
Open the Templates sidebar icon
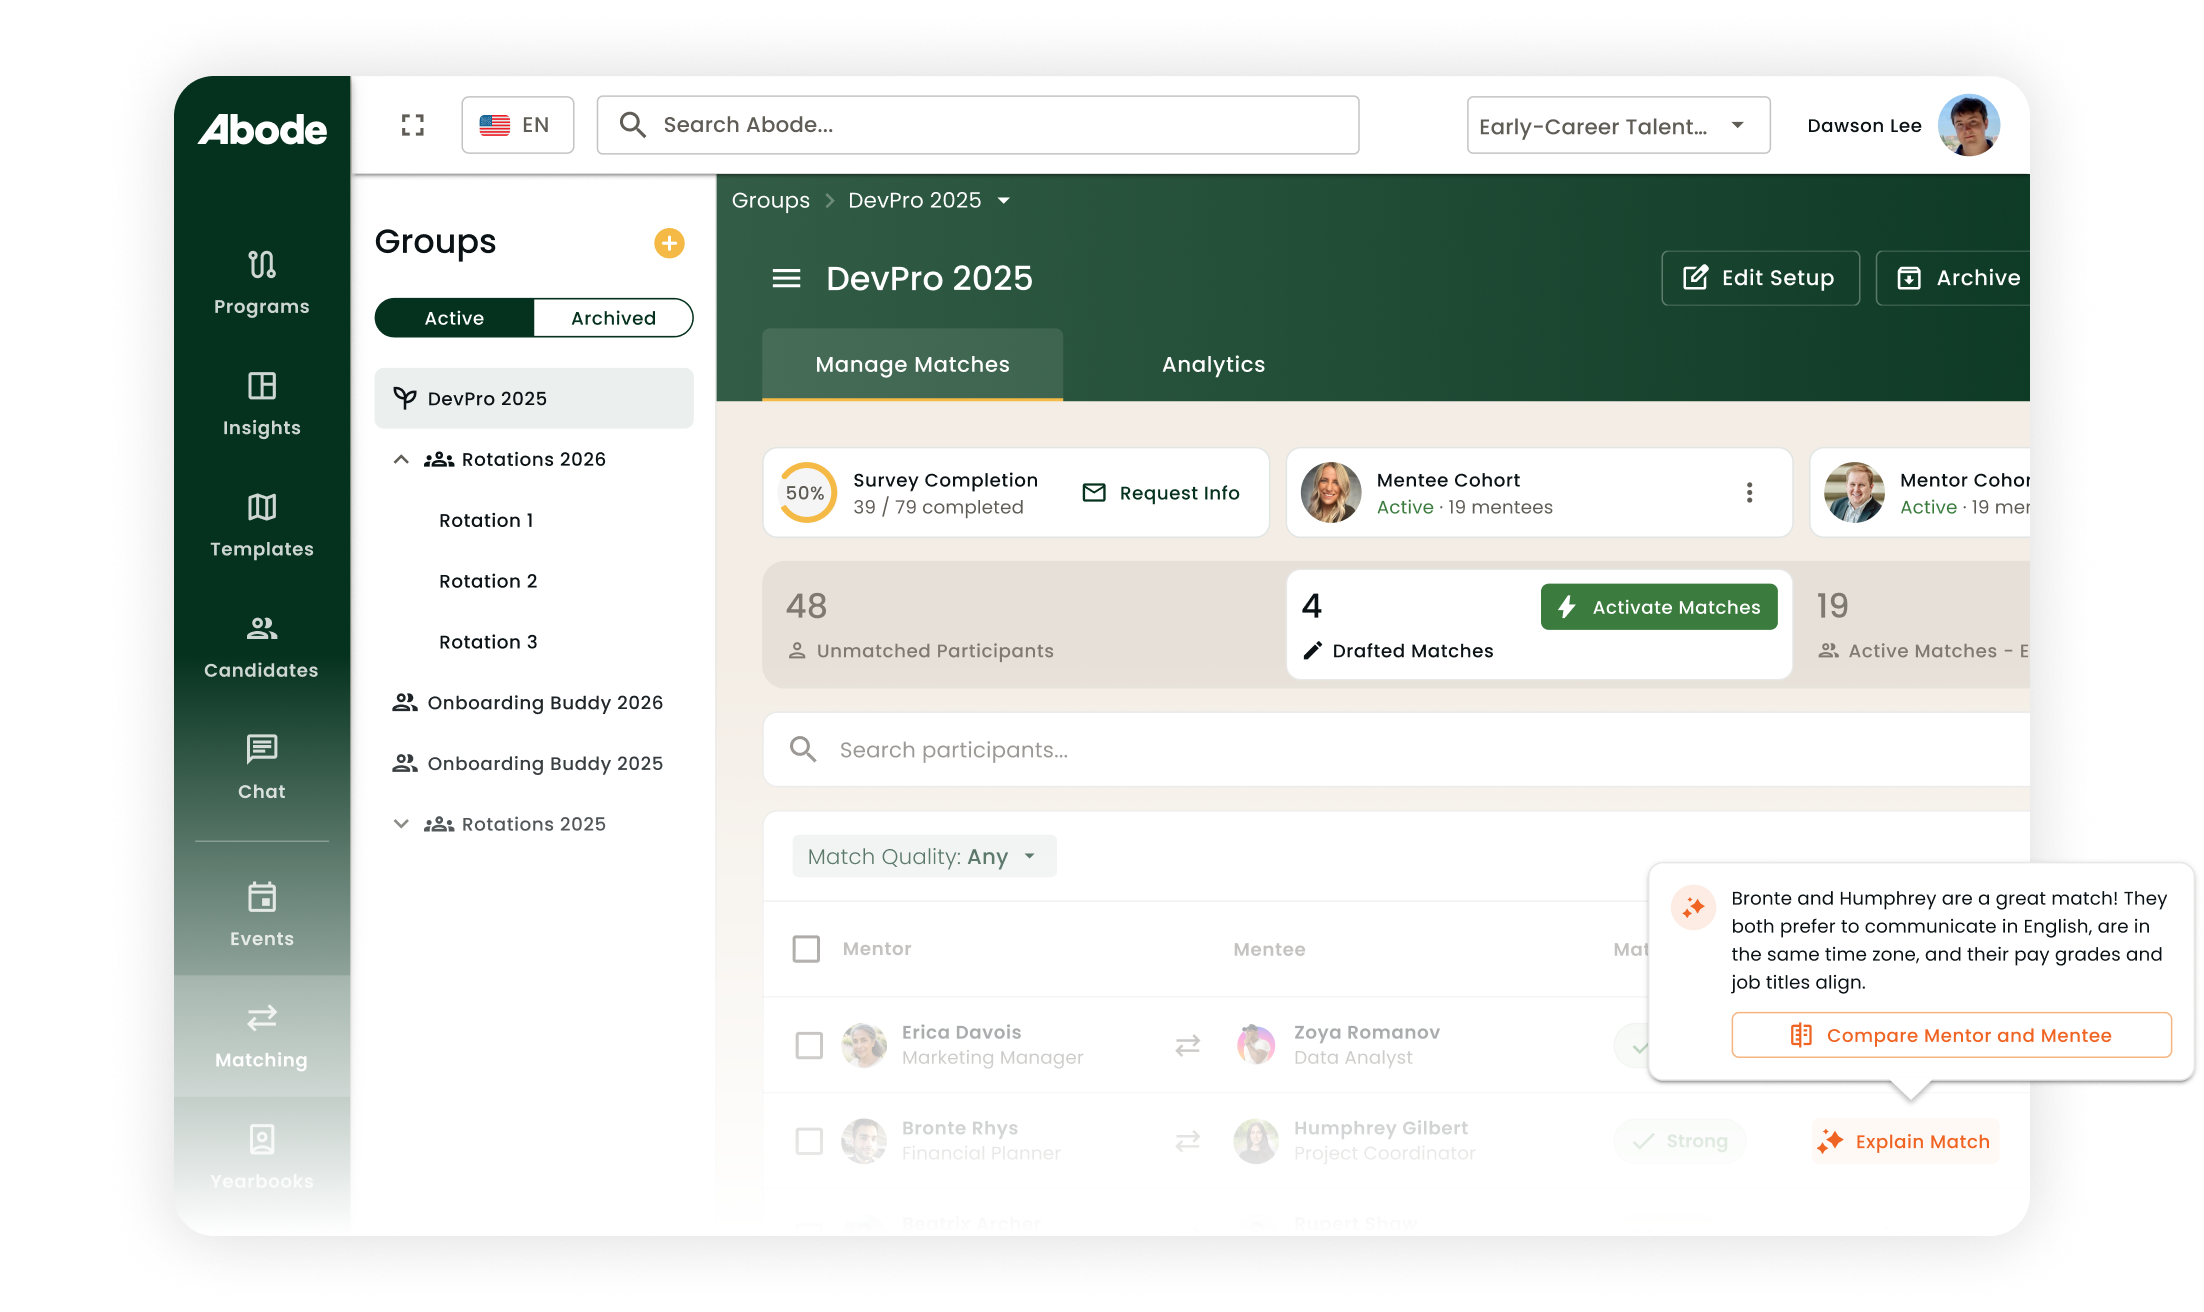pos(261,524)
